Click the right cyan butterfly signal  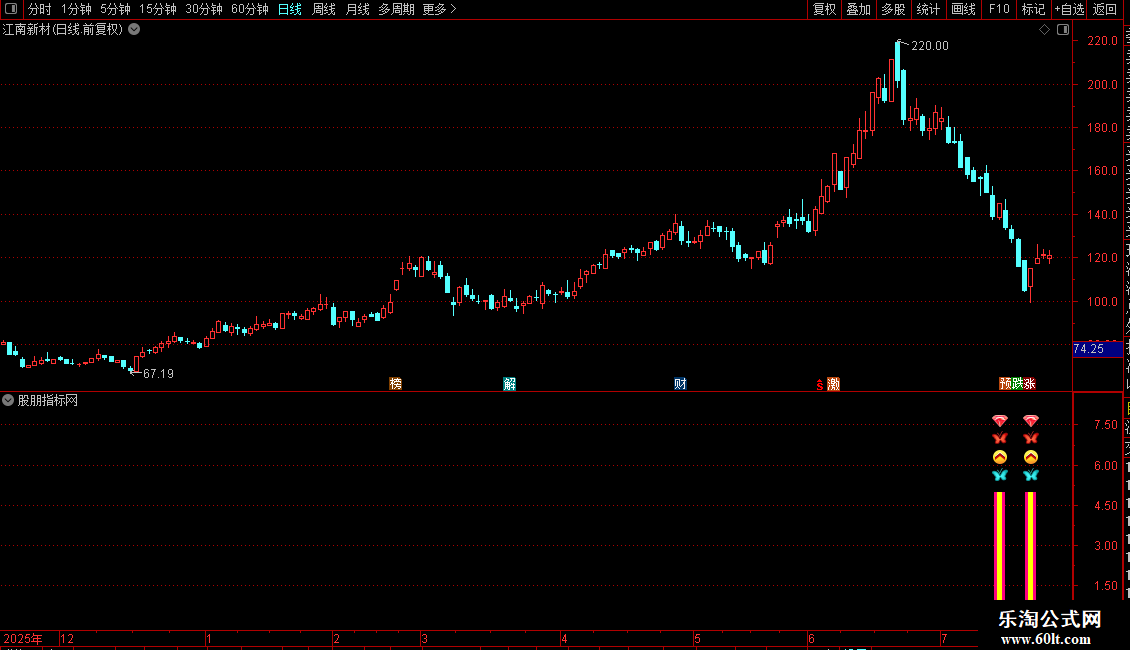(x=1031, y=475)
